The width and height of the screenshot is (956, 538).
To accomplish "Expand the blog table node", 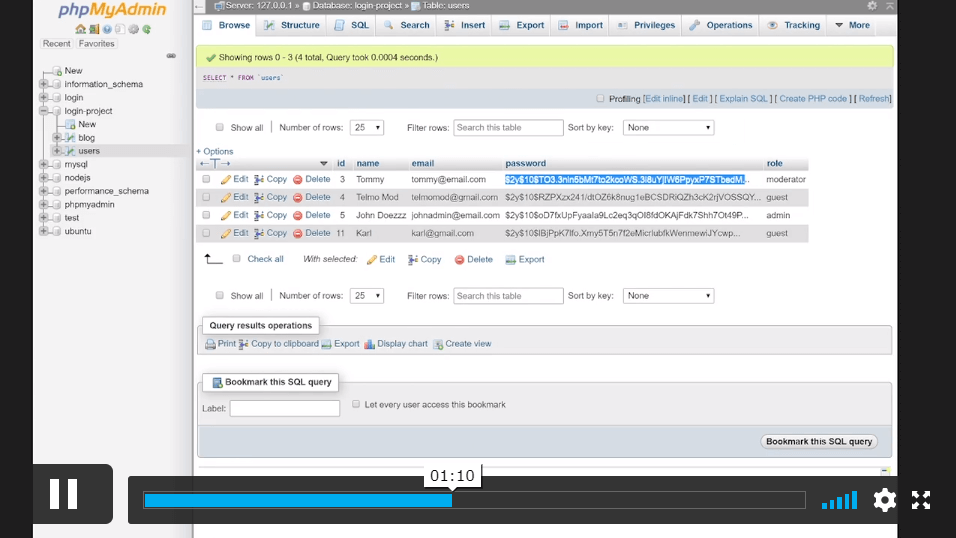I will click(57, 138).
